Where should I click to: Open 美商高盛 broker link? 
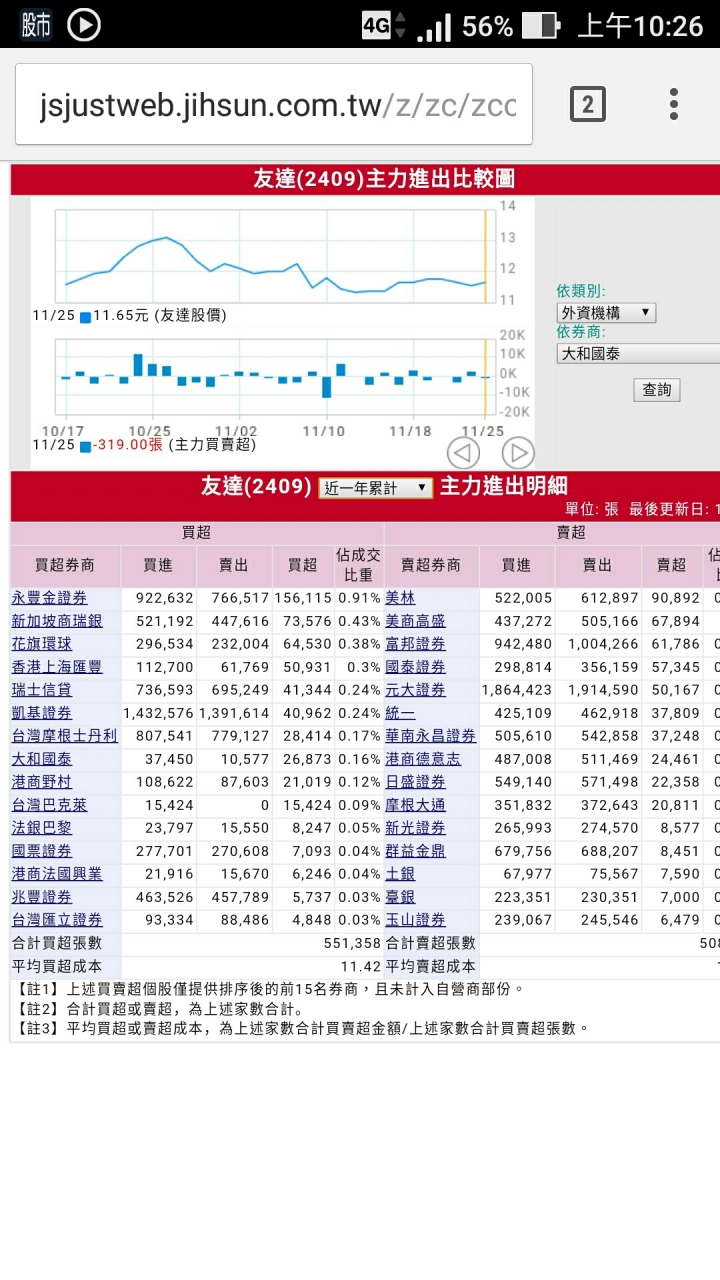[415, 621]
